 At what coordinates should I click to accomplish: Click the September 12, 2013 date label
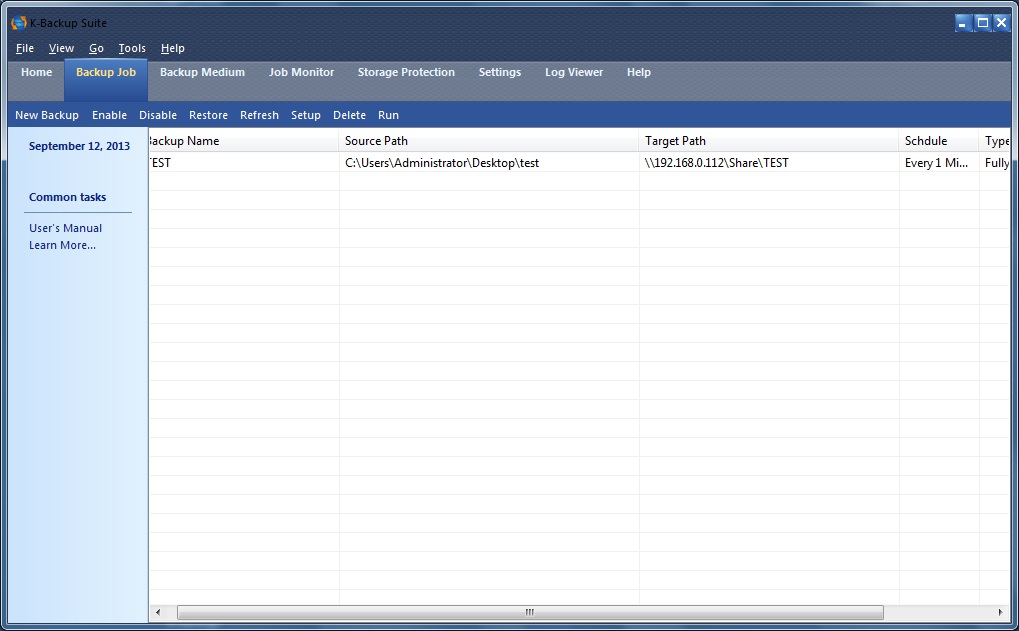point(79,146)
